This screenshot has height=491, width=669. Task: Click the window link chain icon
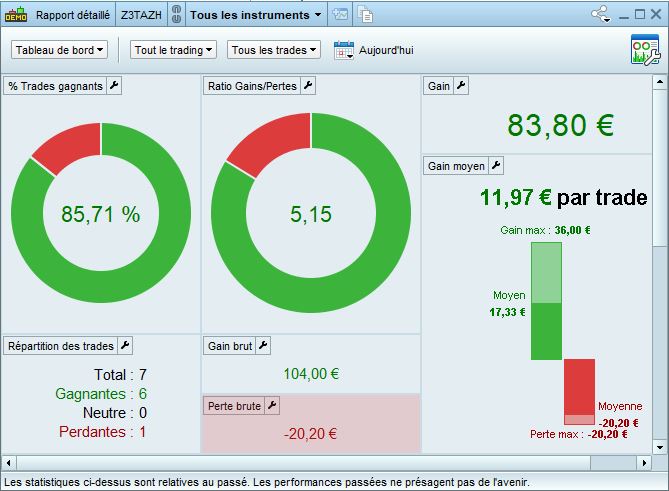[176, 15]
